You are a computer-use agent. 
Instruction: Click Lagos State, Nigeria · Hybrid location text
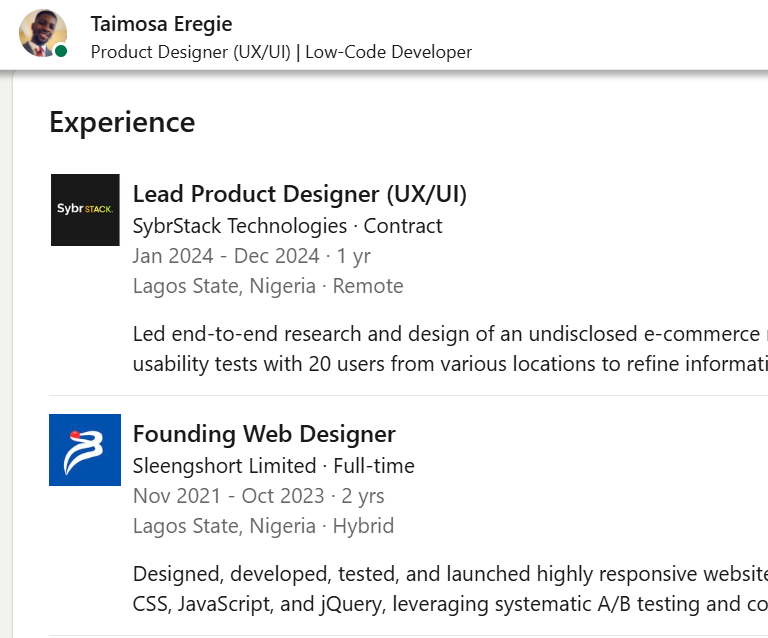(x=263, y=526)
